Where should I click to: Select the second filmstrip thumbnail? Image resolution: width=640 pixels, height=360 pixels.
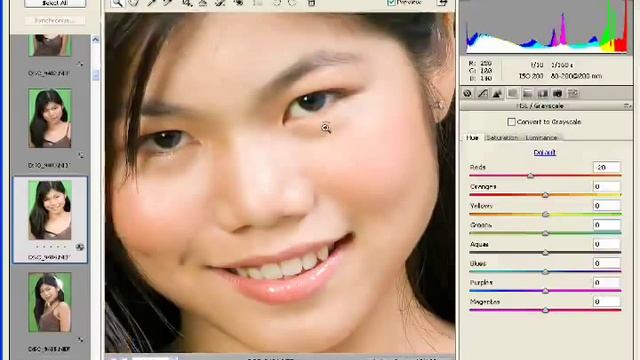tap(50, 118)
